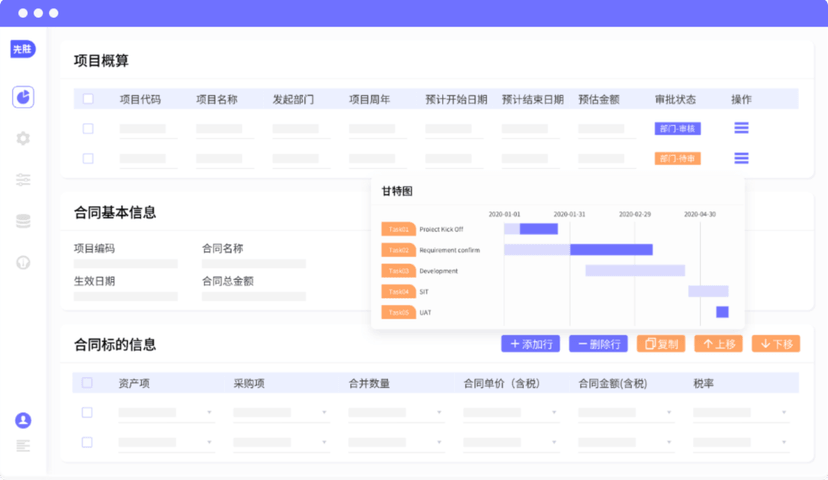Click the 合同名称 input field
The width and height of the screenshot is (828, 480).
[x=254, y=263]
